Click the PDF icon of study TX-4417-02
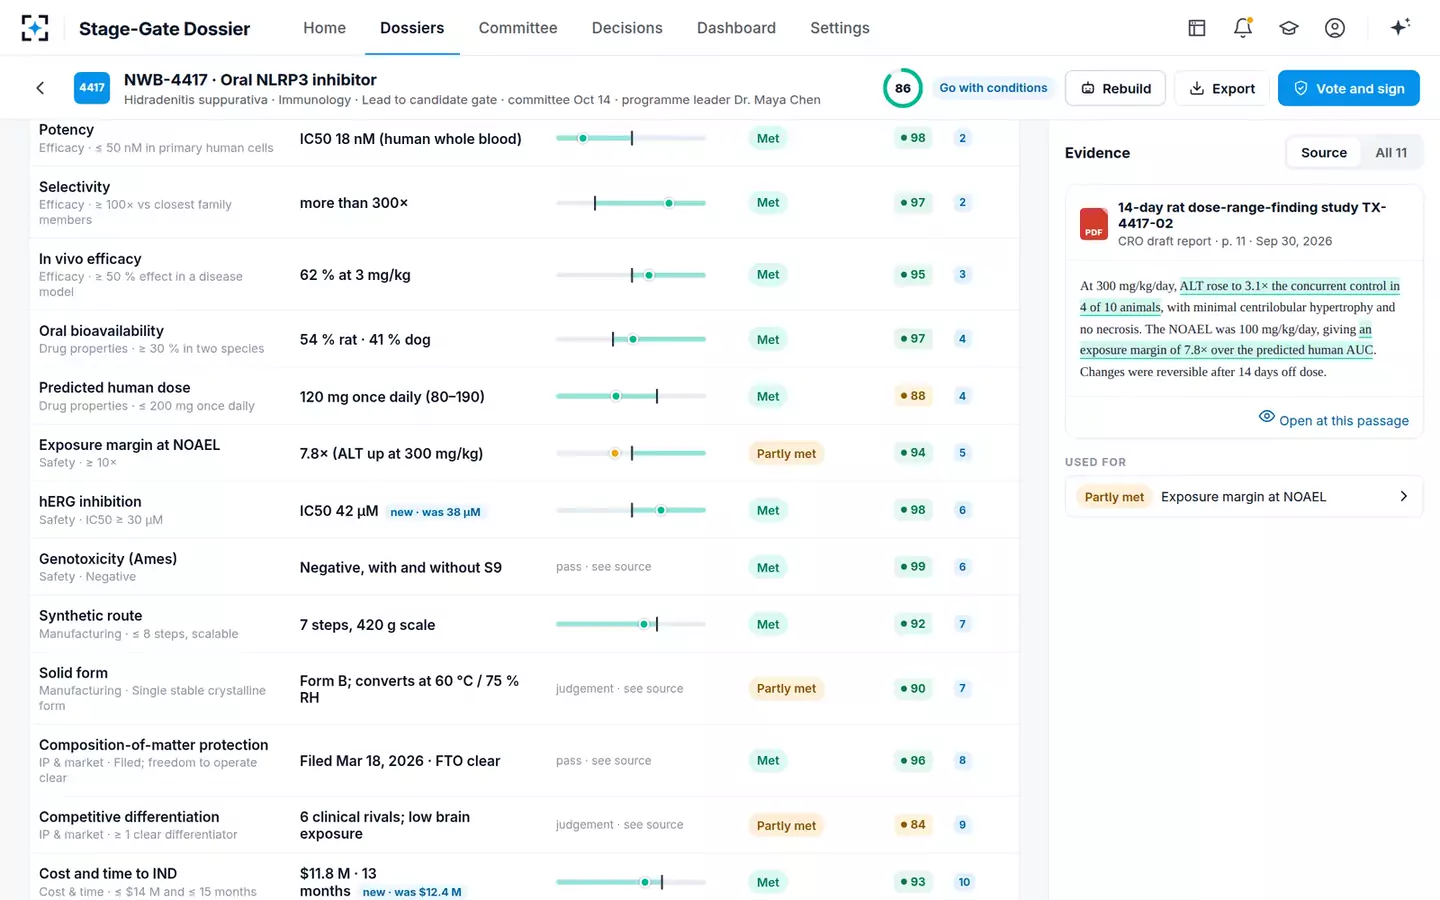This screenshot has width=1440, height=900. (1094, 224)
